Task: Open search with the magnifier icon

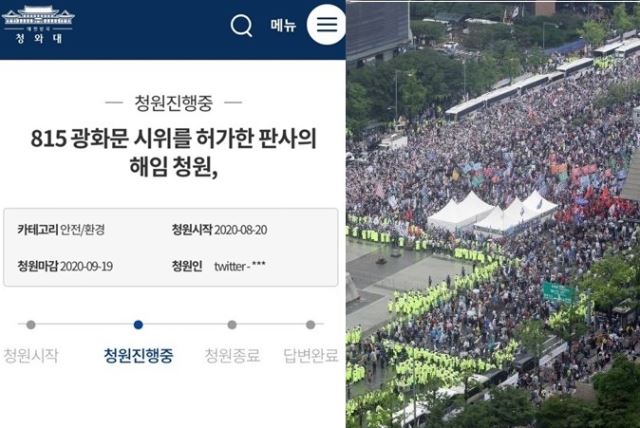Action: pos(241,26)
